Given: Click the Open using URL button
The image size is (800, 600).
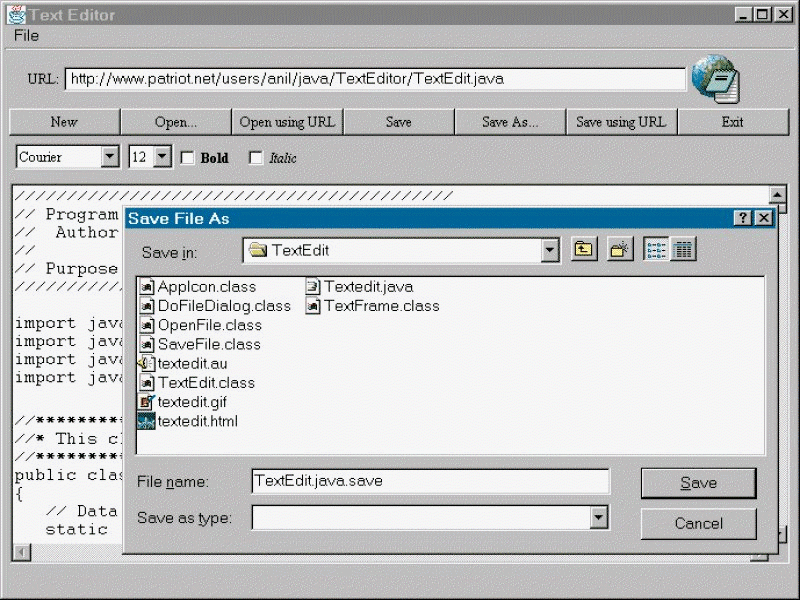Looking at the screenshot, I should (287, 122).
